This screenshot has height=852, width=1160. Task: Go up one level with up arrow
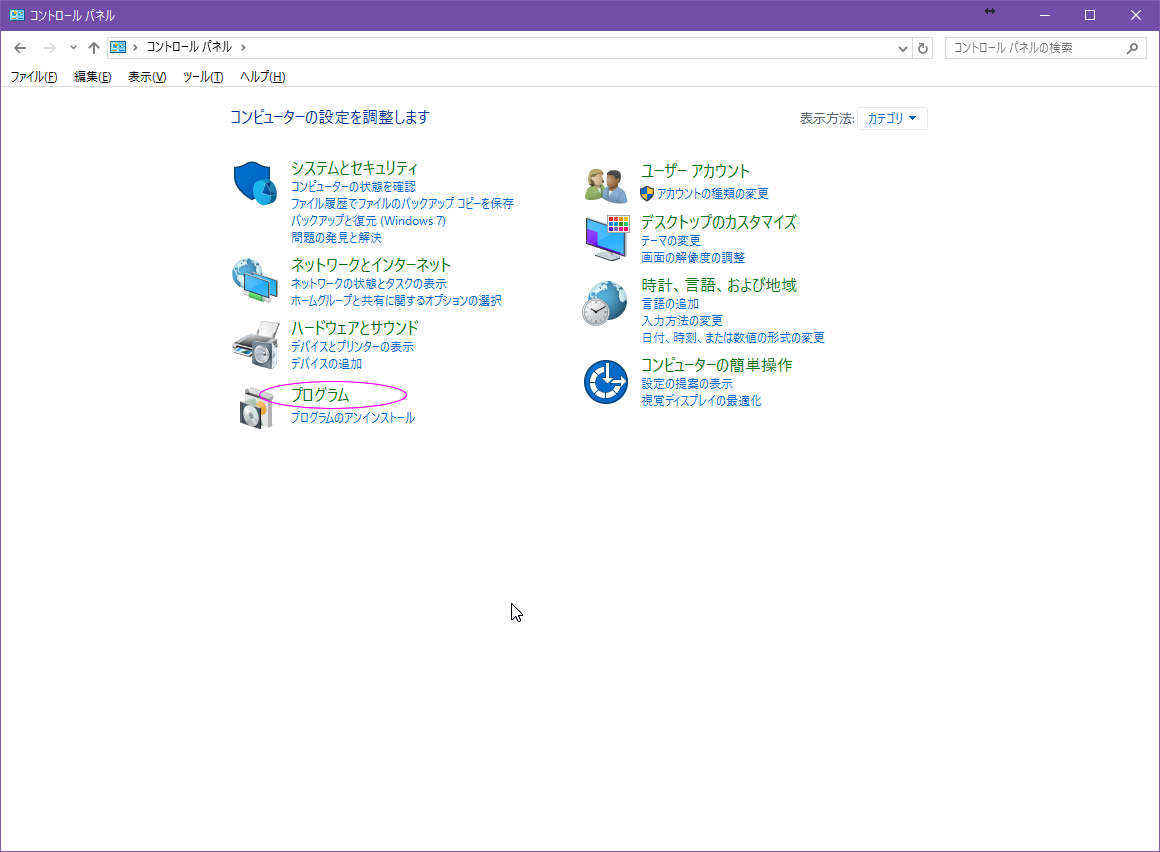coord(94,48)
